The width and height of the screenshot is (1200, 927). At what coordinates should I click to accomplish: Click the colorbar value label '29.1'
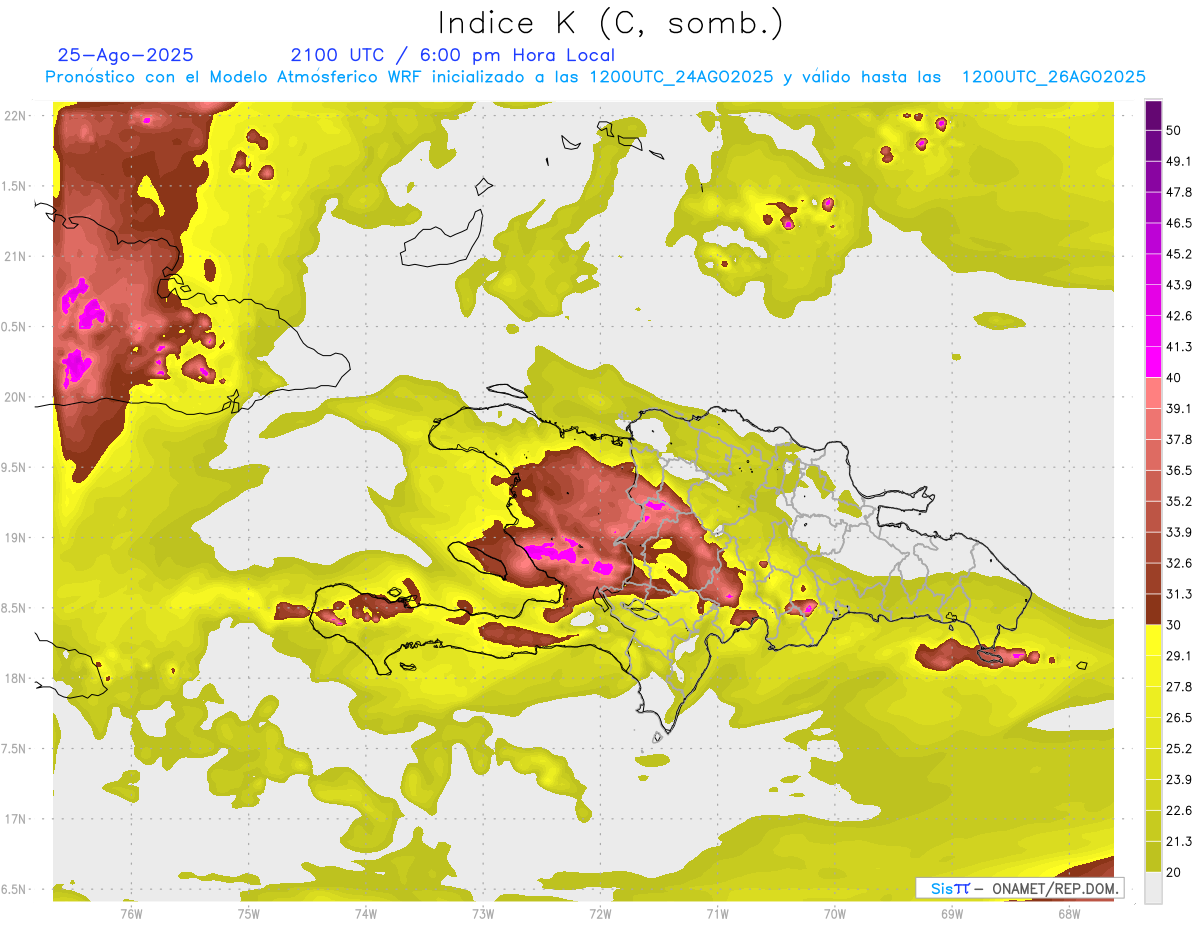[x=1179, y=655]
